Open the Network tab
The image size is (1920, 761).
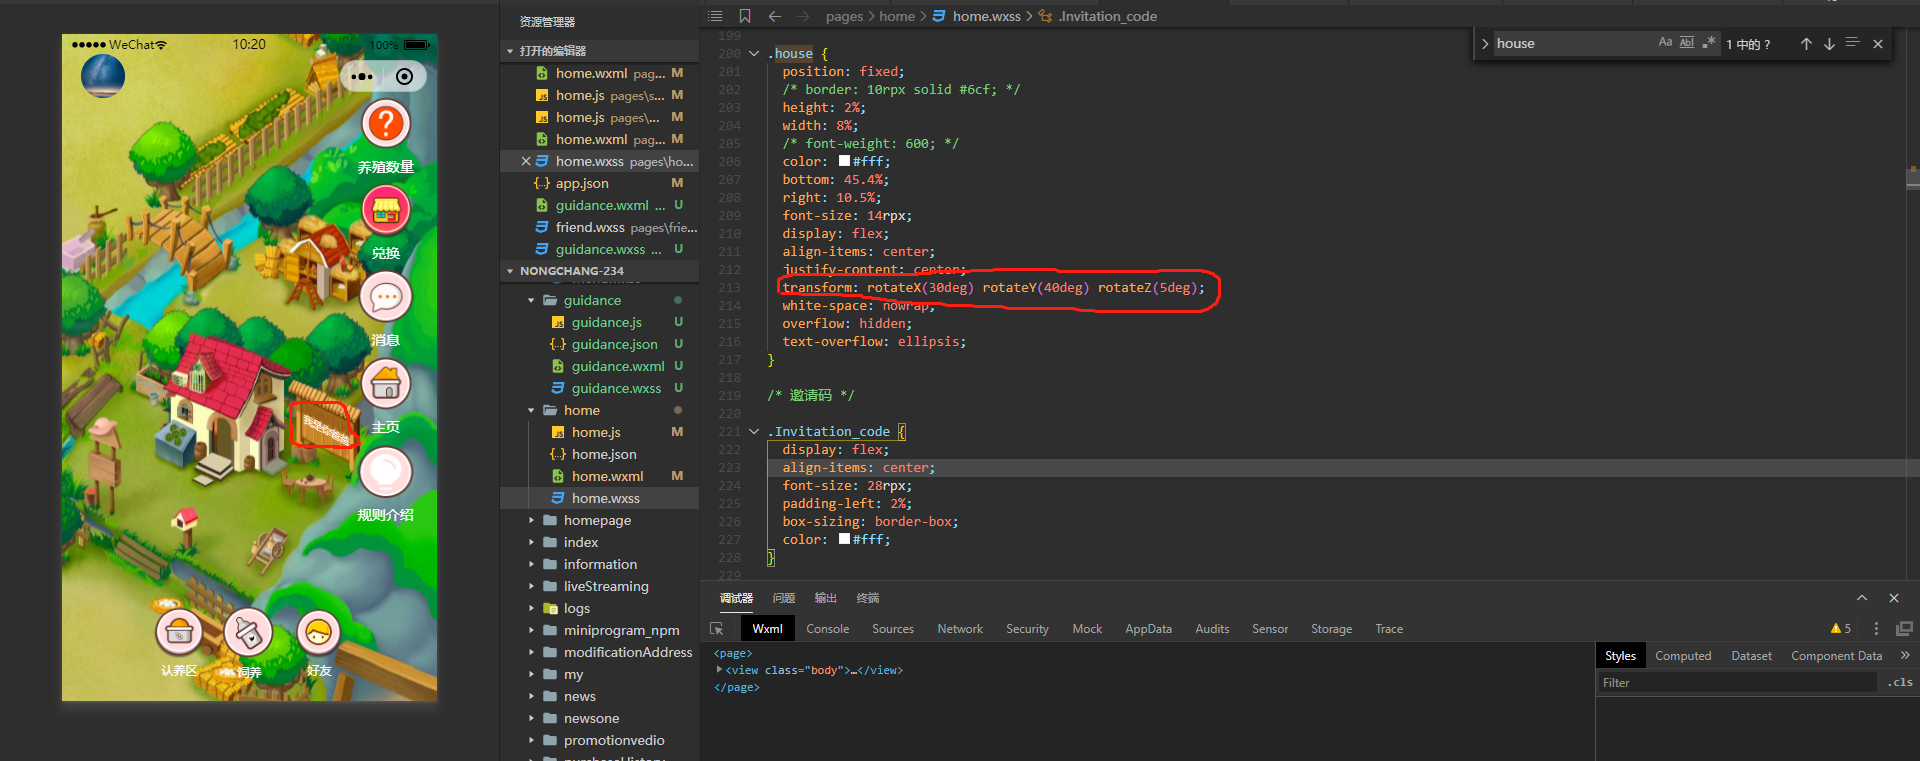pos(960,629)
